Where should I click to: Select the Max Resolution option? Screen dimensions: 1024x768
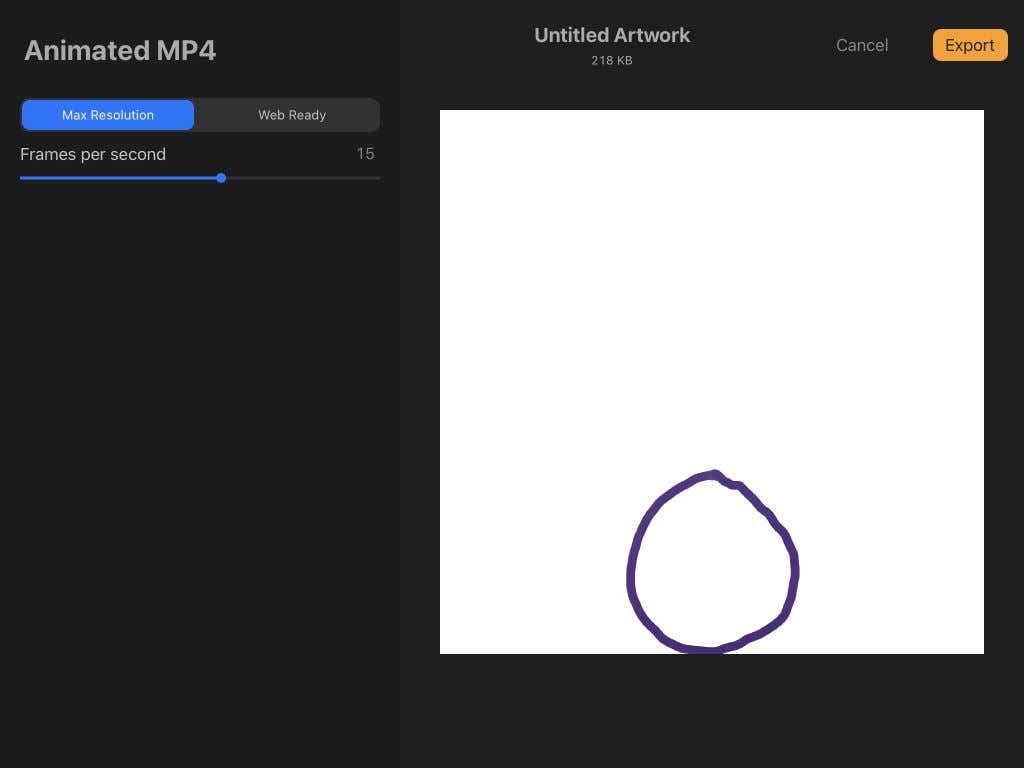[108, 115]
